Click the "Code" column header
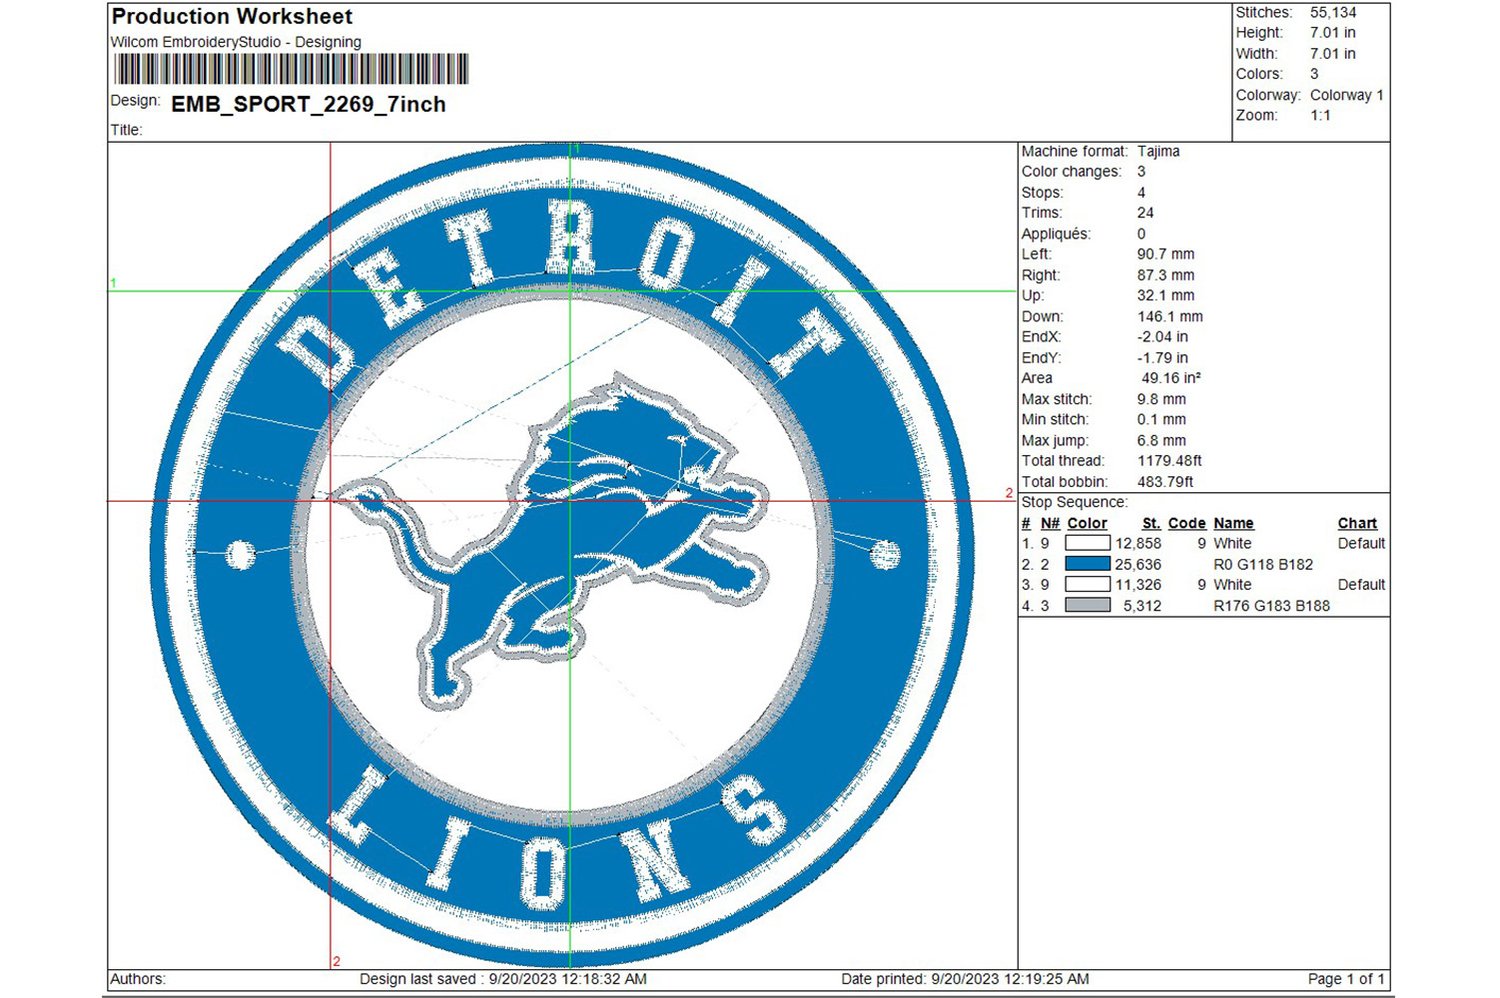Viewport: 1500px width, 998px height. click(1187, 523)
